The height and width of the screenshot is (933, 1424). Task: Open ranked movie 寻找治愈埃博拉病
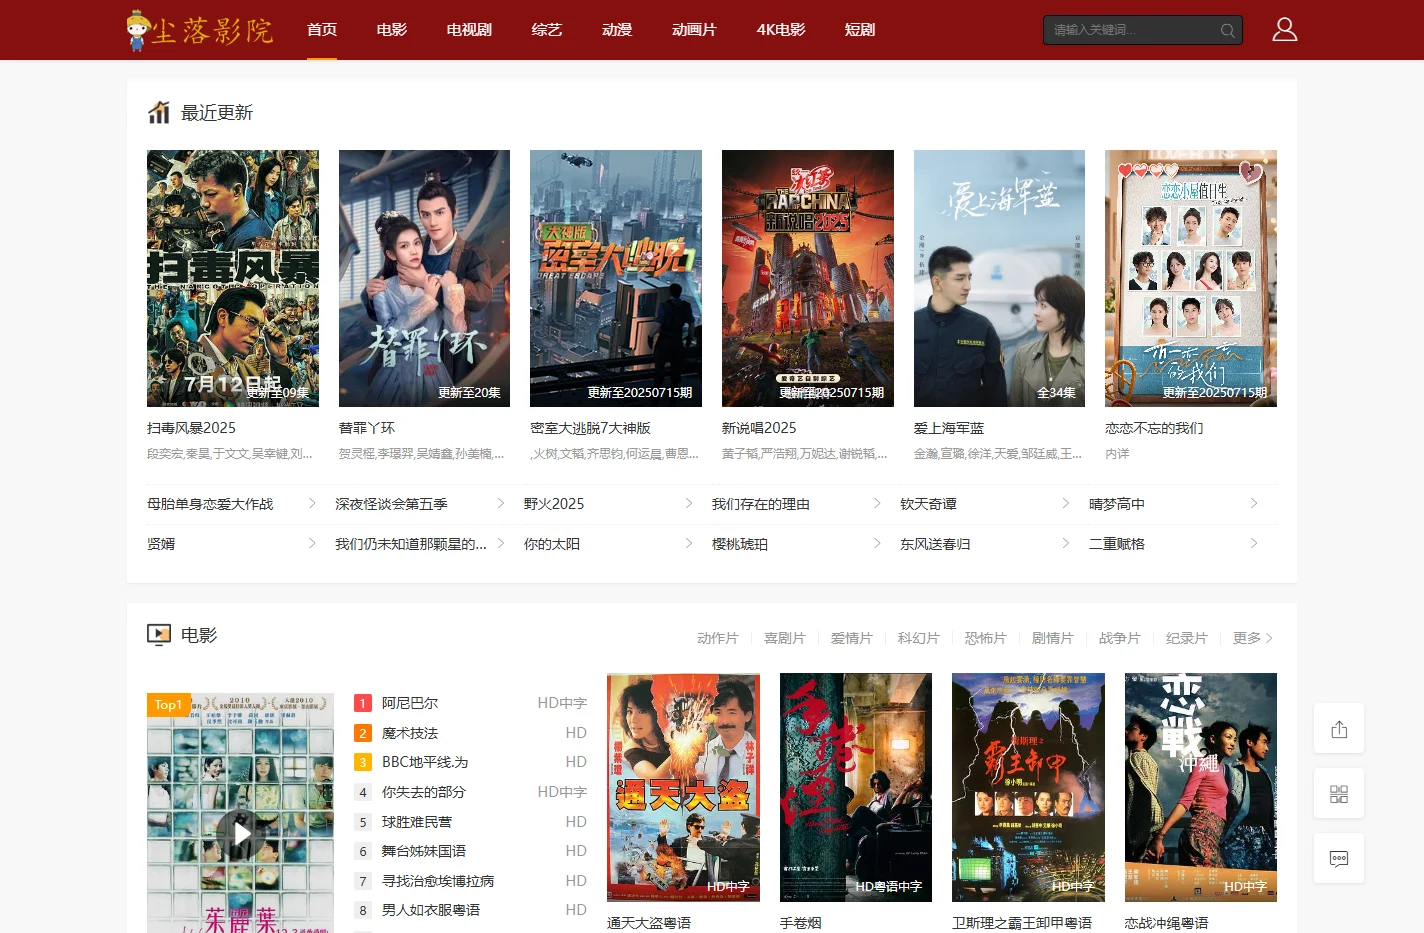click(438, 881)
